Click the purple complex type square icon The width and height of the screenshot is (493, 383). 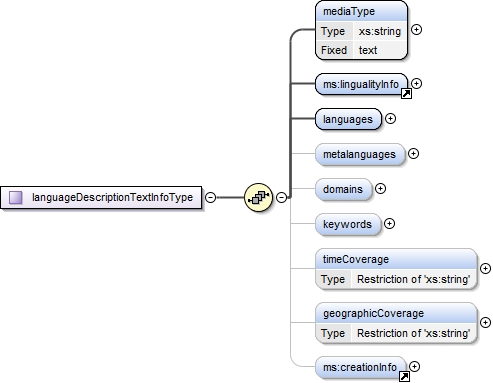coord(16,197)
